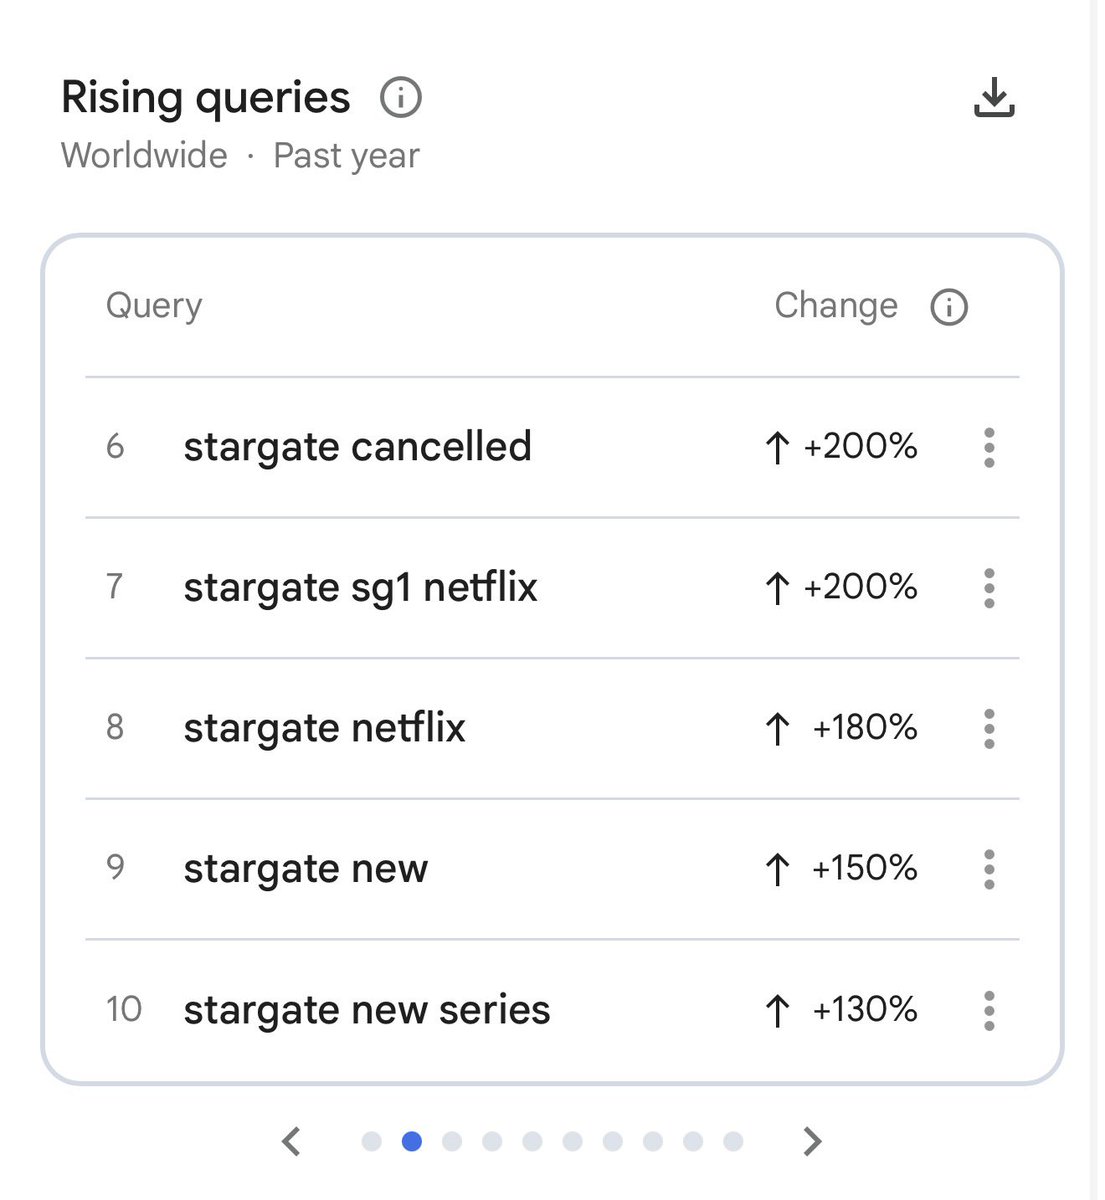Select the last pagination dot

click(x=733, y=1141)
